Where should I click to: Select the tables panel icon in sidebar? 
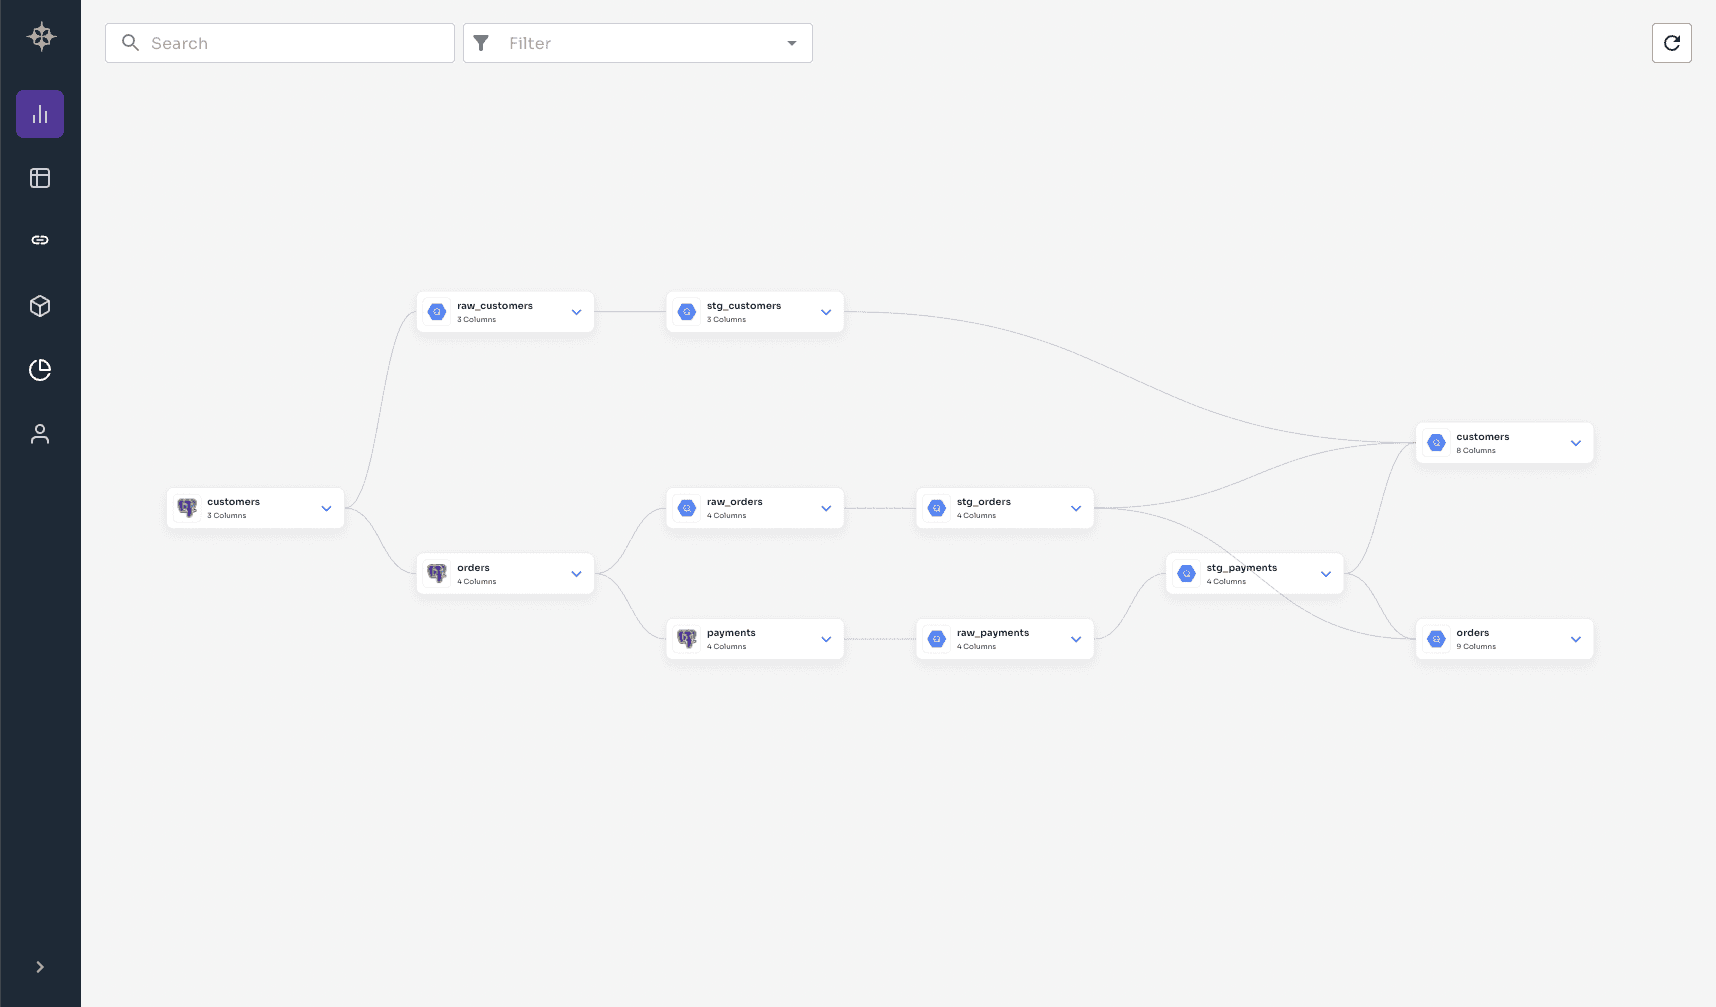point(40,177)
